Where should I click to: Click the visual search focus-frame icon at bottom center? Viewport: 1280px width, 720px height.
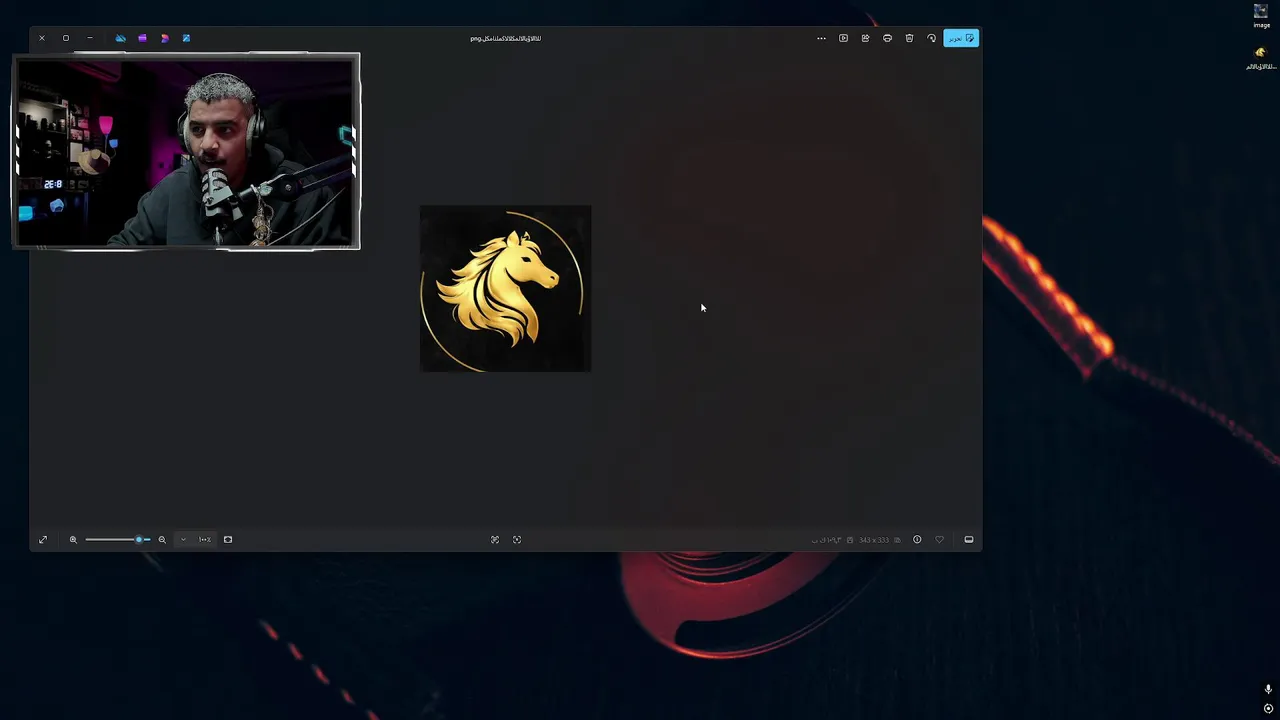coord(517,539)
